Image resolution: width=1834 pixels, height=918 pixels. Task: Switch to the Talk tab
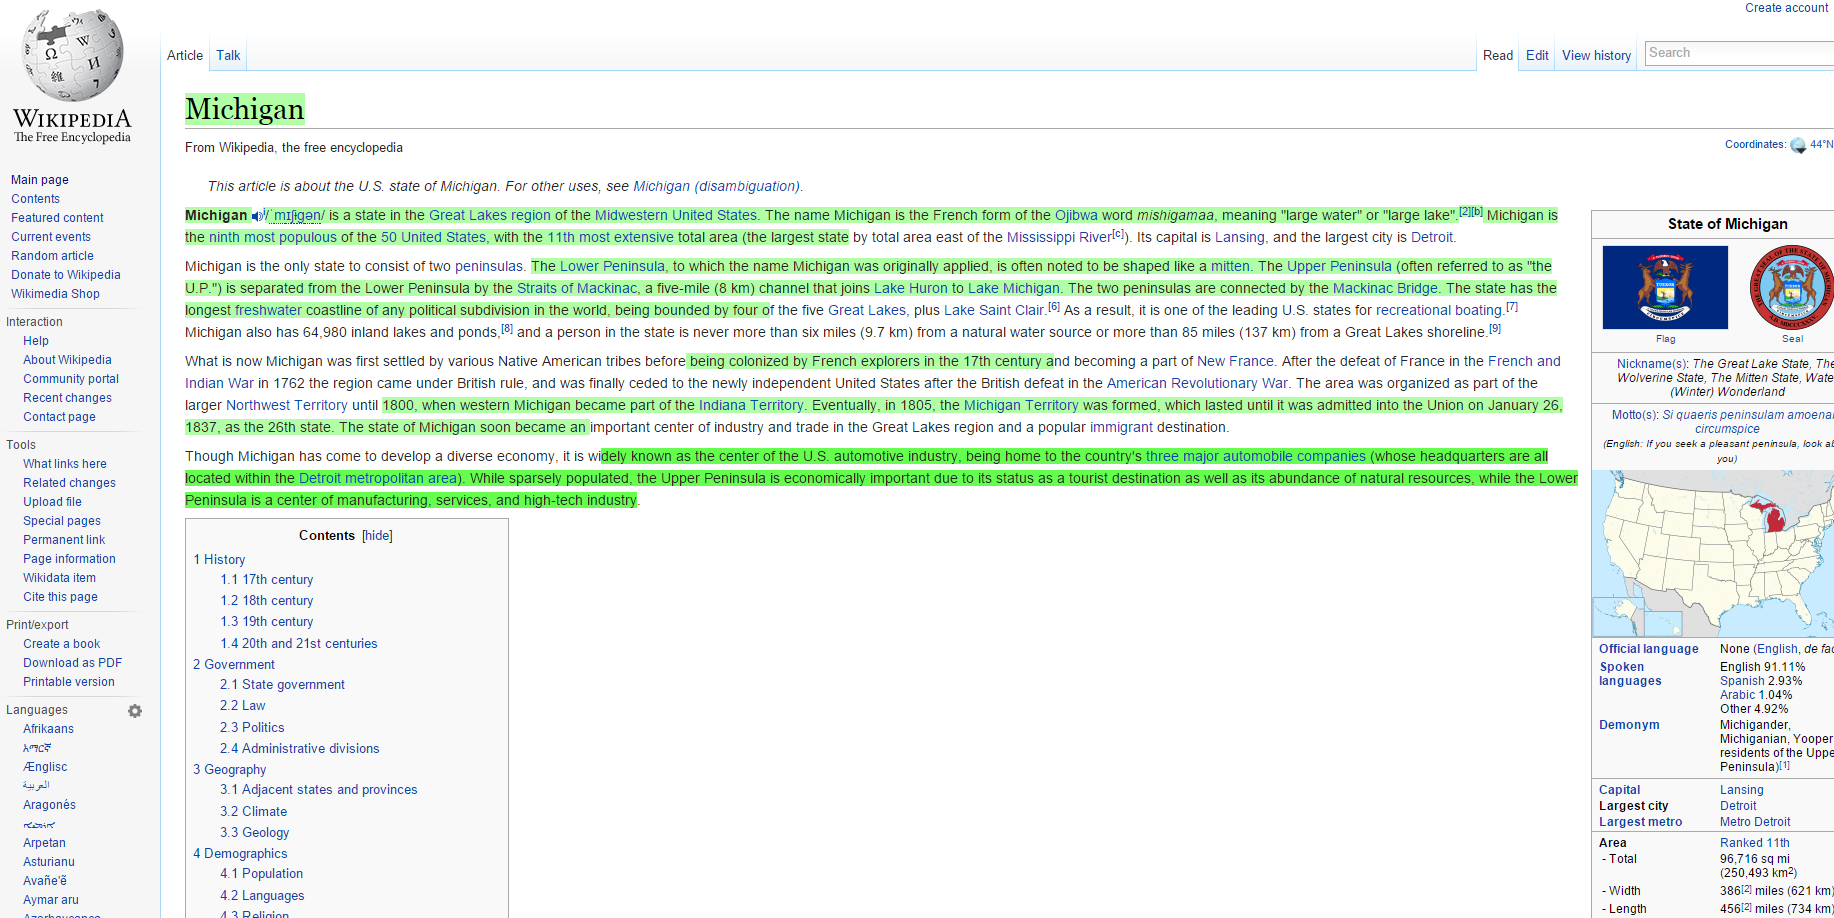pyautogui.click(x=228, y=56)
